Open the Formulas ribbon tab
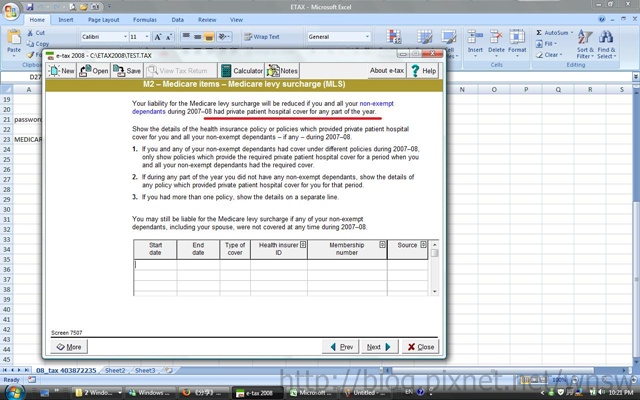Screen dimensions: 640x400 point(145,20)
